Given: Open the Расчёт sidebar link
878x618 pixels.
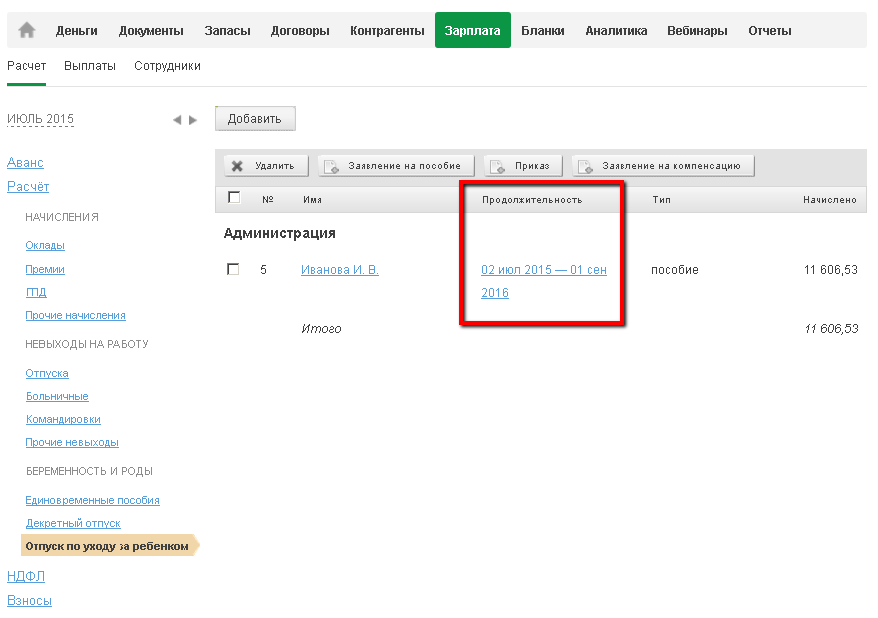Looking at the screenshot, I should click(x=28, y=187).
